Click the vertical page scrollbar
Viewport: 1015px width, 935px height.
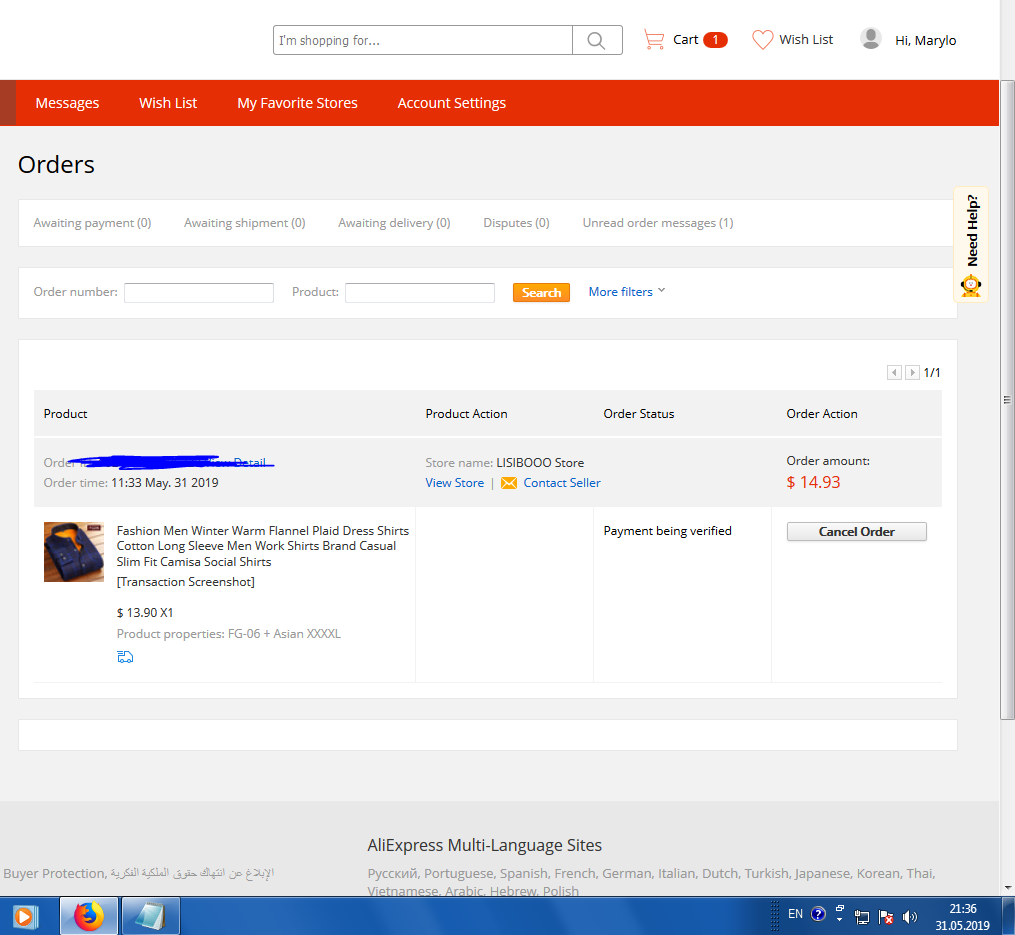[x=1007, y=400]
